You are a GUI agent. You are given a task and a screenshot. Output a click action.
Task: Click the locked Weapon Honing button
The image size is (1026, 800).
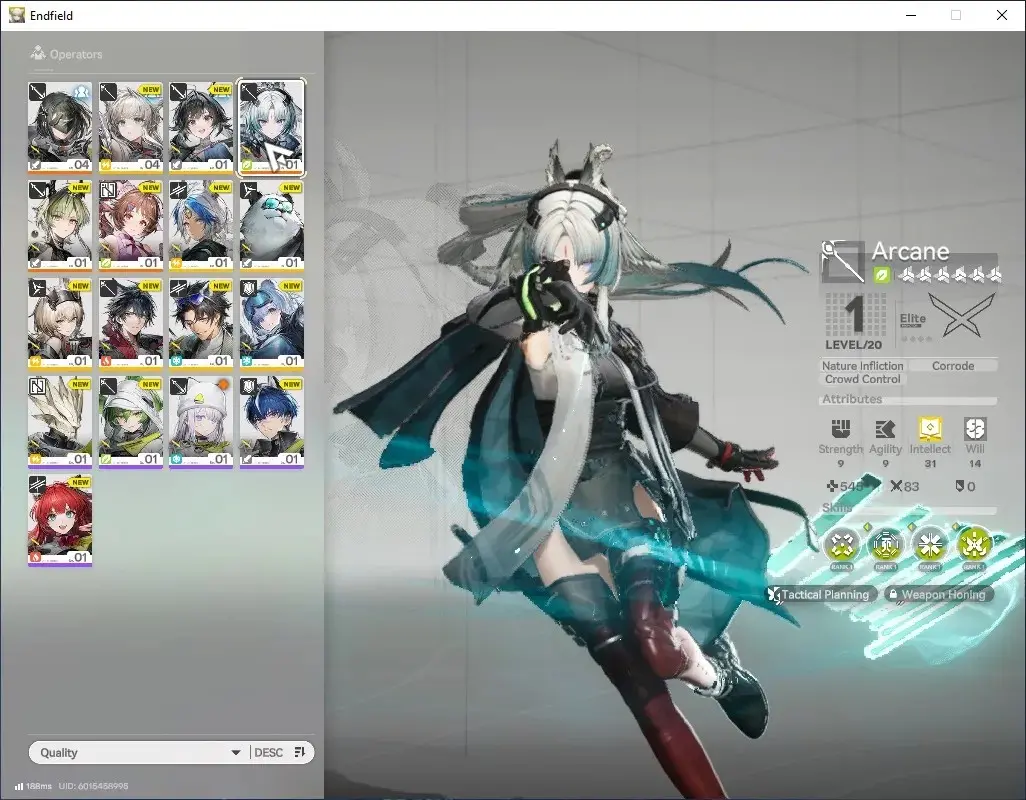(938, 595)
